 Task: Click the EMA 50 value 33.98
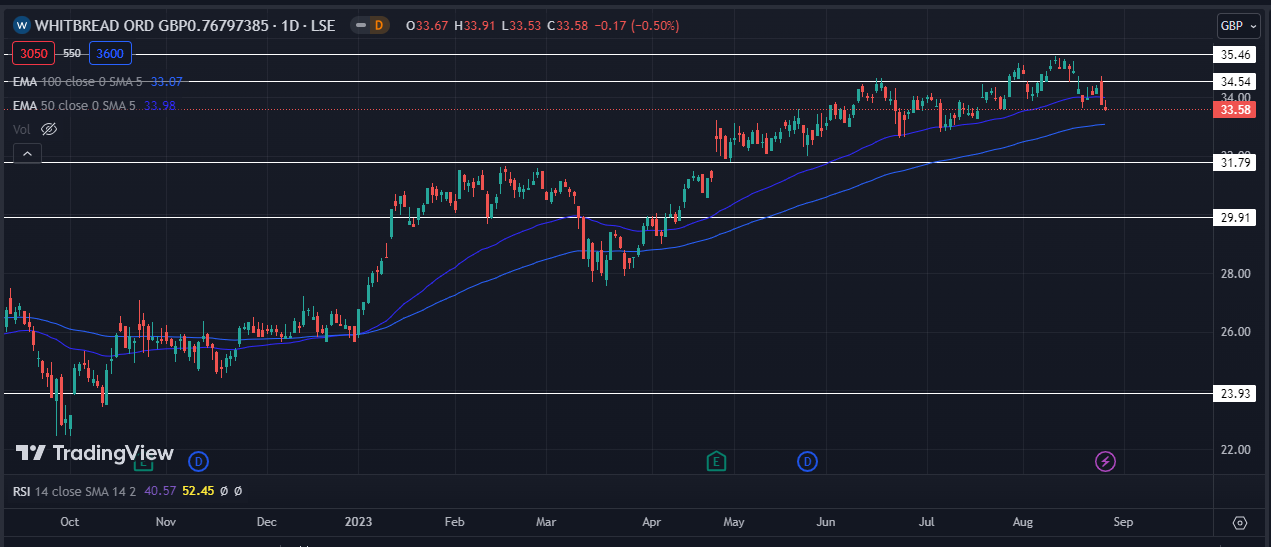[160, 105]
